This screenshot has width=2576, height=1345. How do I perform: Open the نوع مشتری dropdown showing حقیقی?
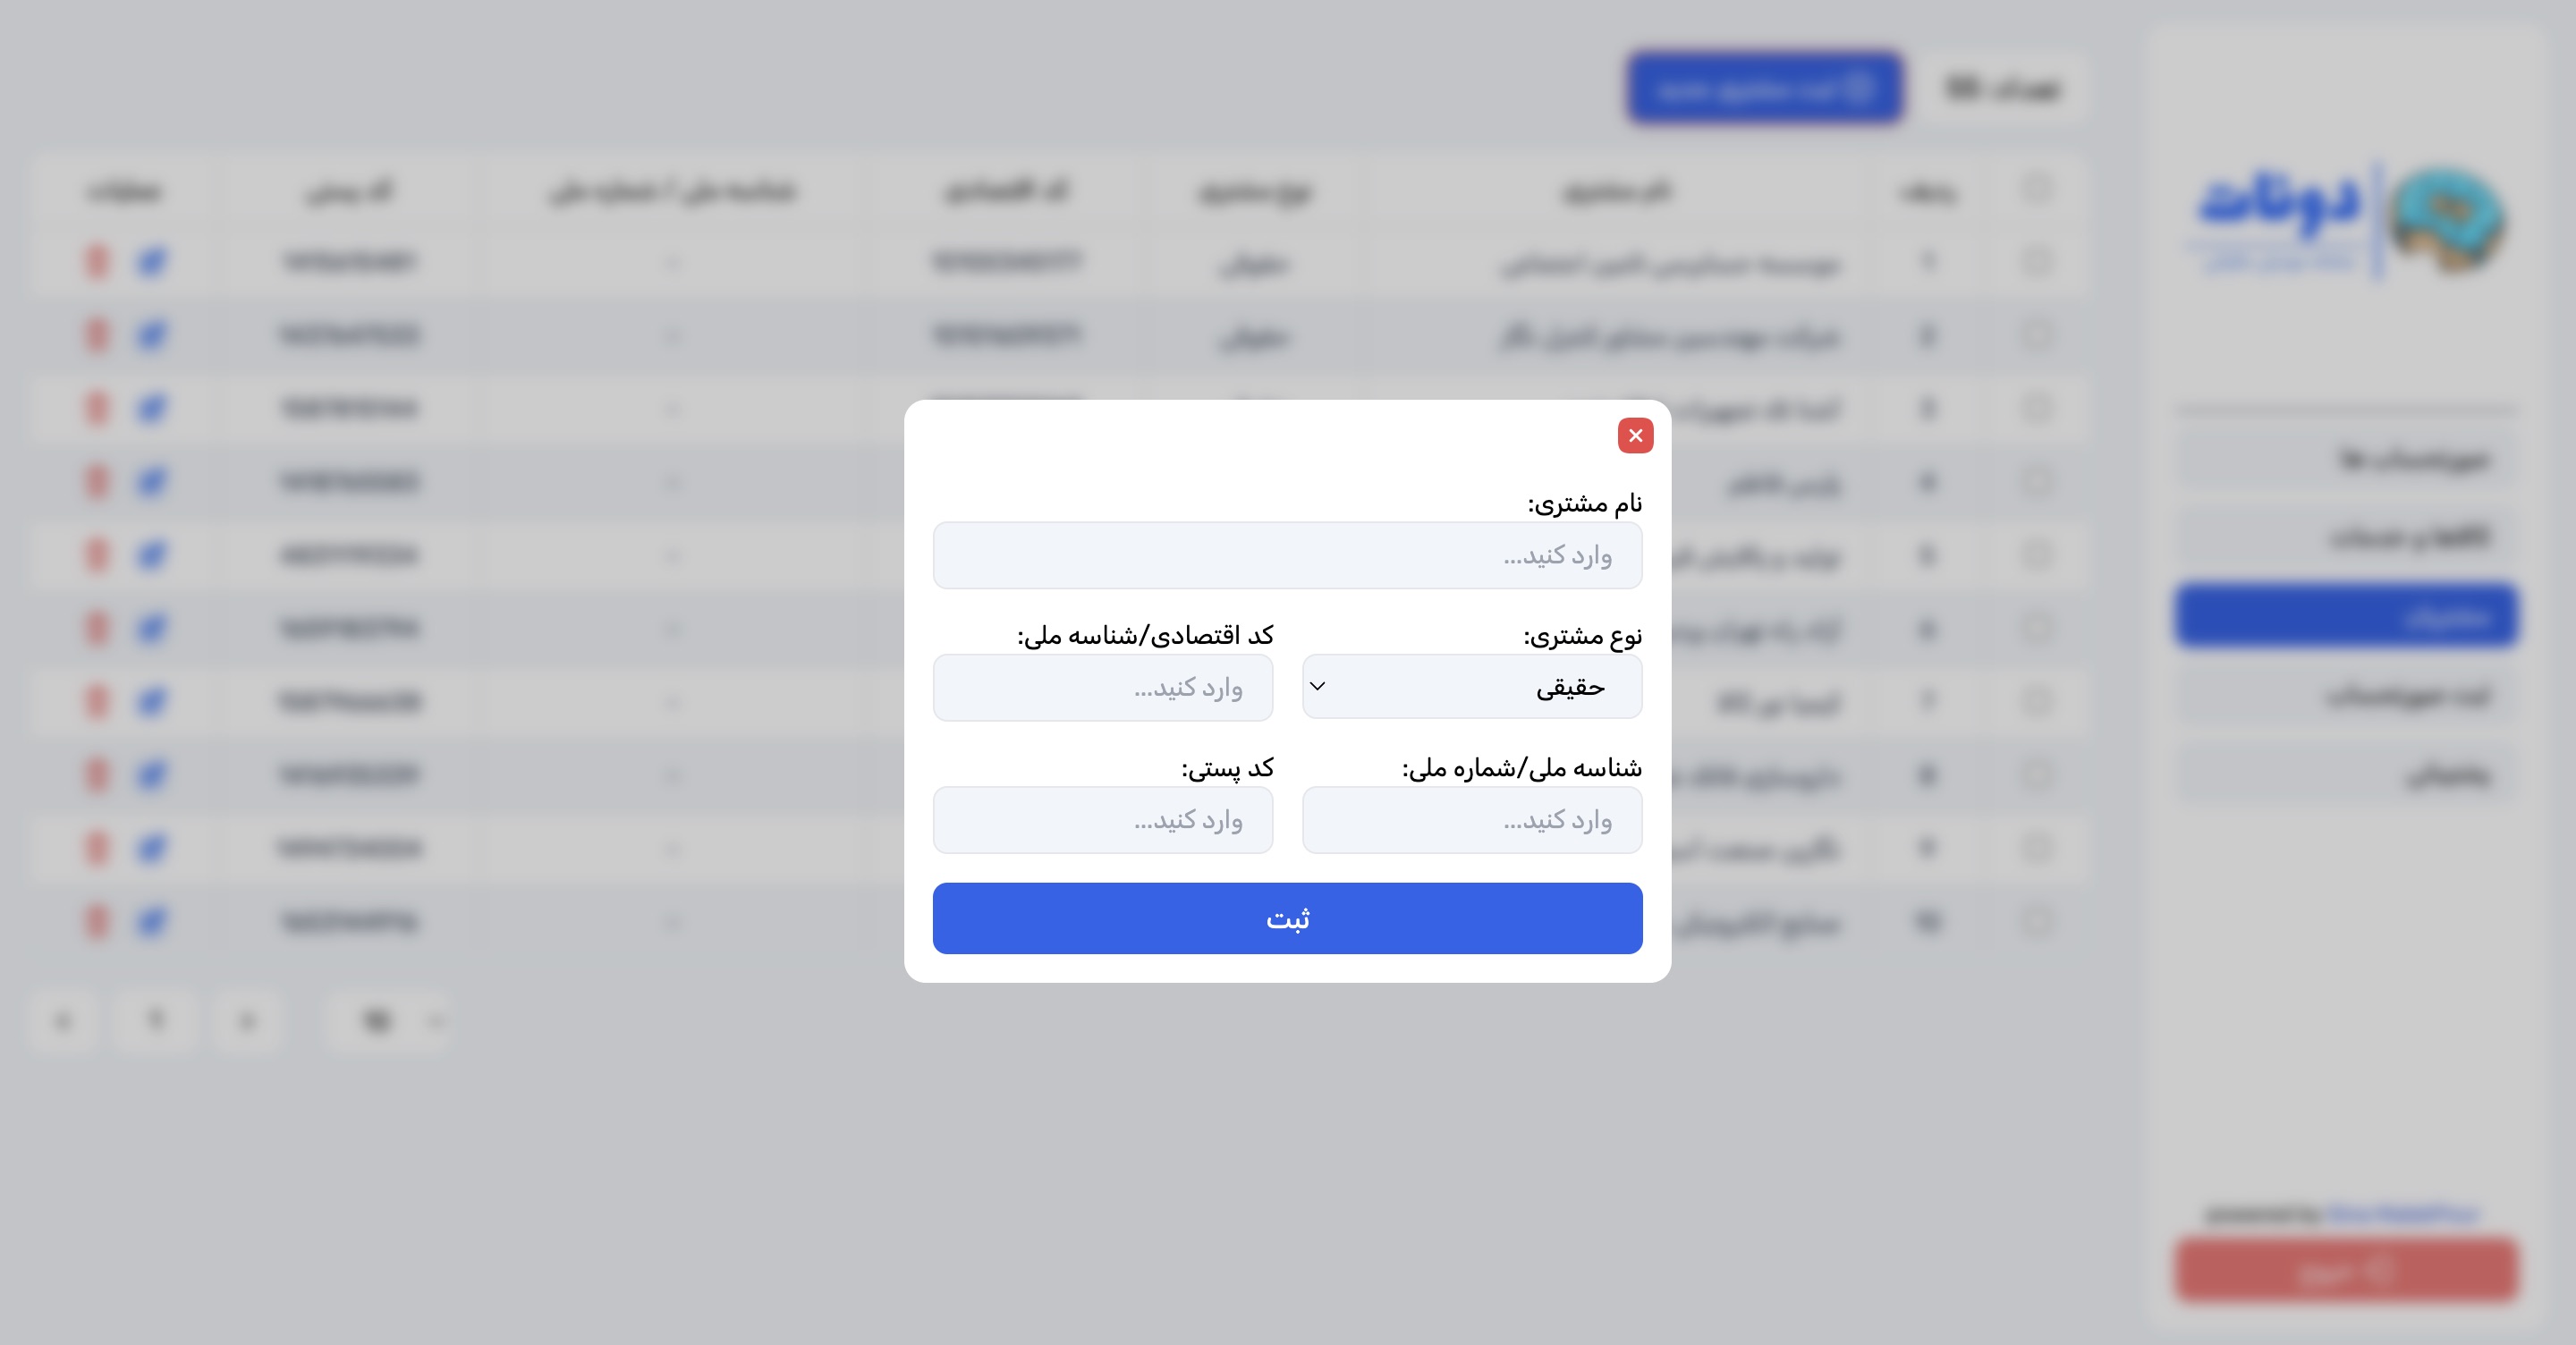click(1471, 687)
